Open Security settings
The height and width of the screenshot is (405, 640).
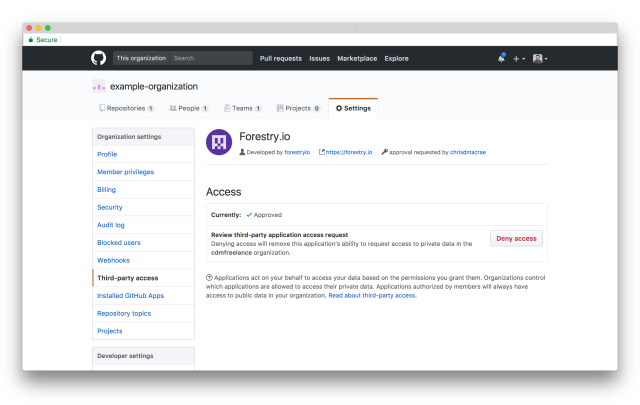[143, 207]
